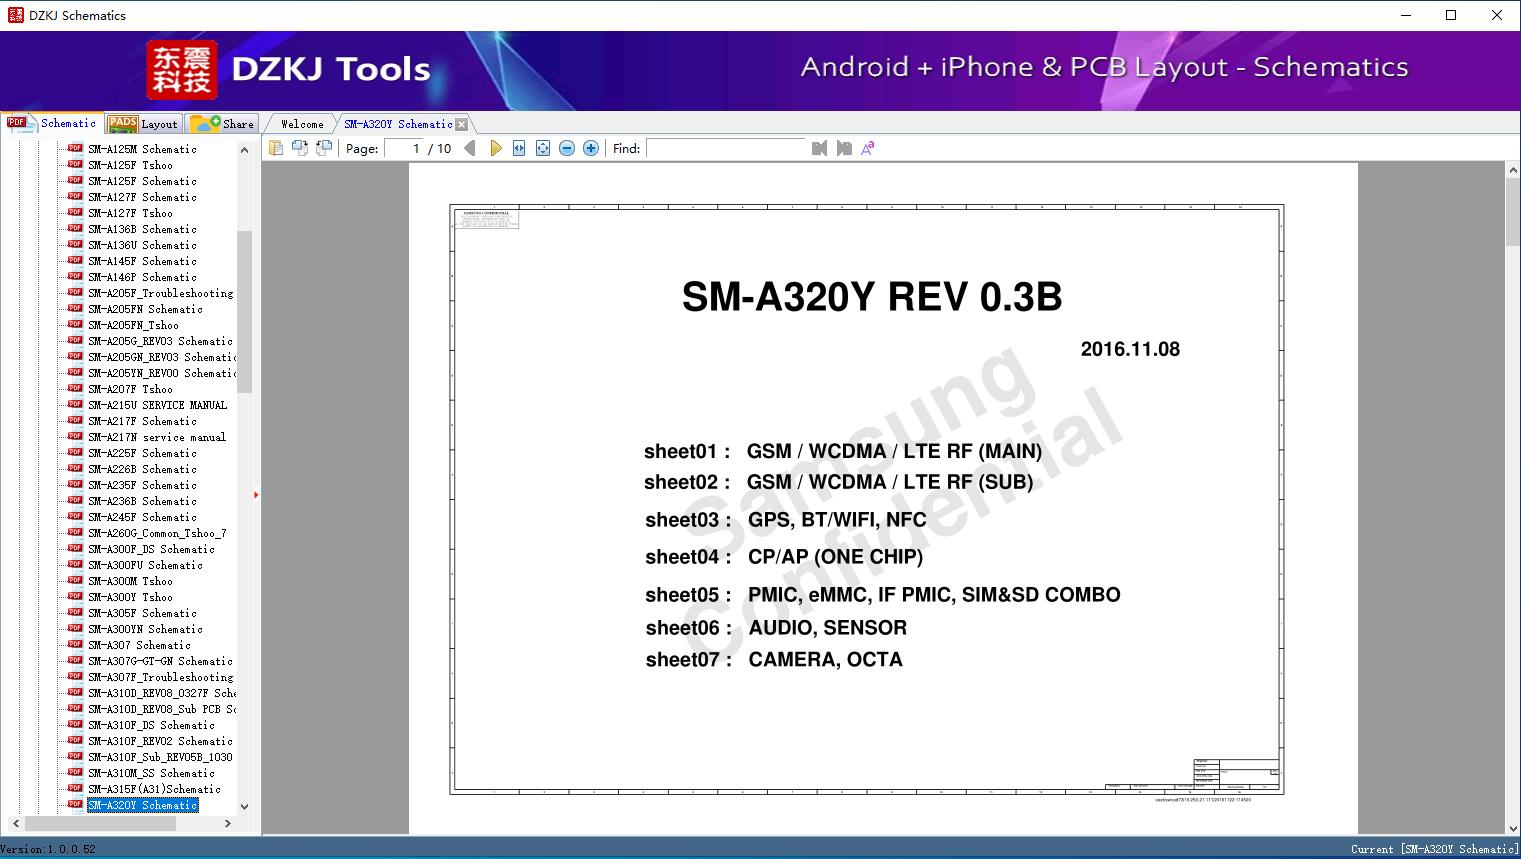
Task: Toggle the match case icon
Action: [868, 148]
